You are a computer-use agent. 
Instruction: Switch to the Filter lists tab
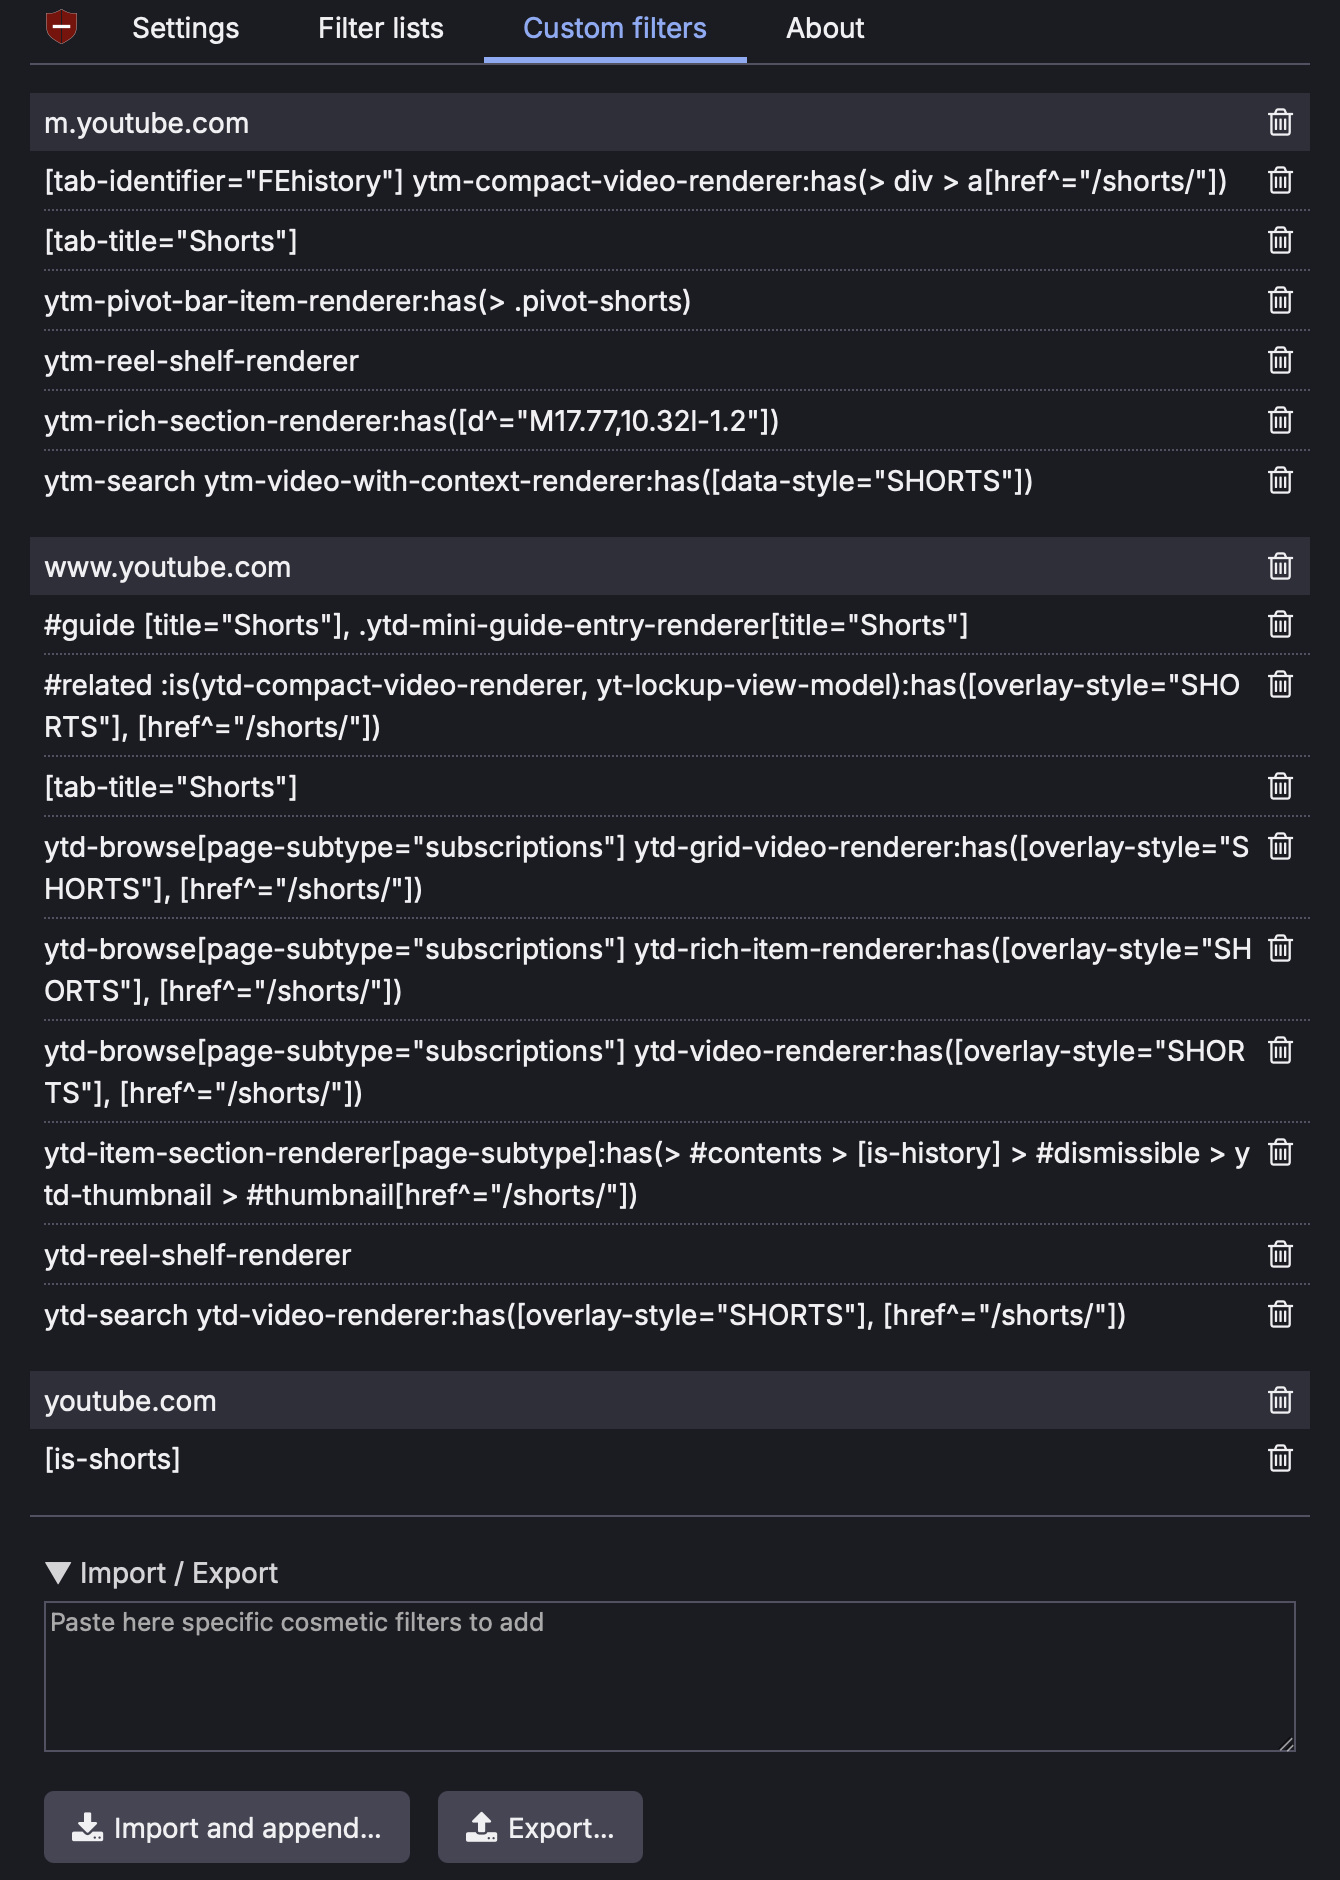[381, 28]
